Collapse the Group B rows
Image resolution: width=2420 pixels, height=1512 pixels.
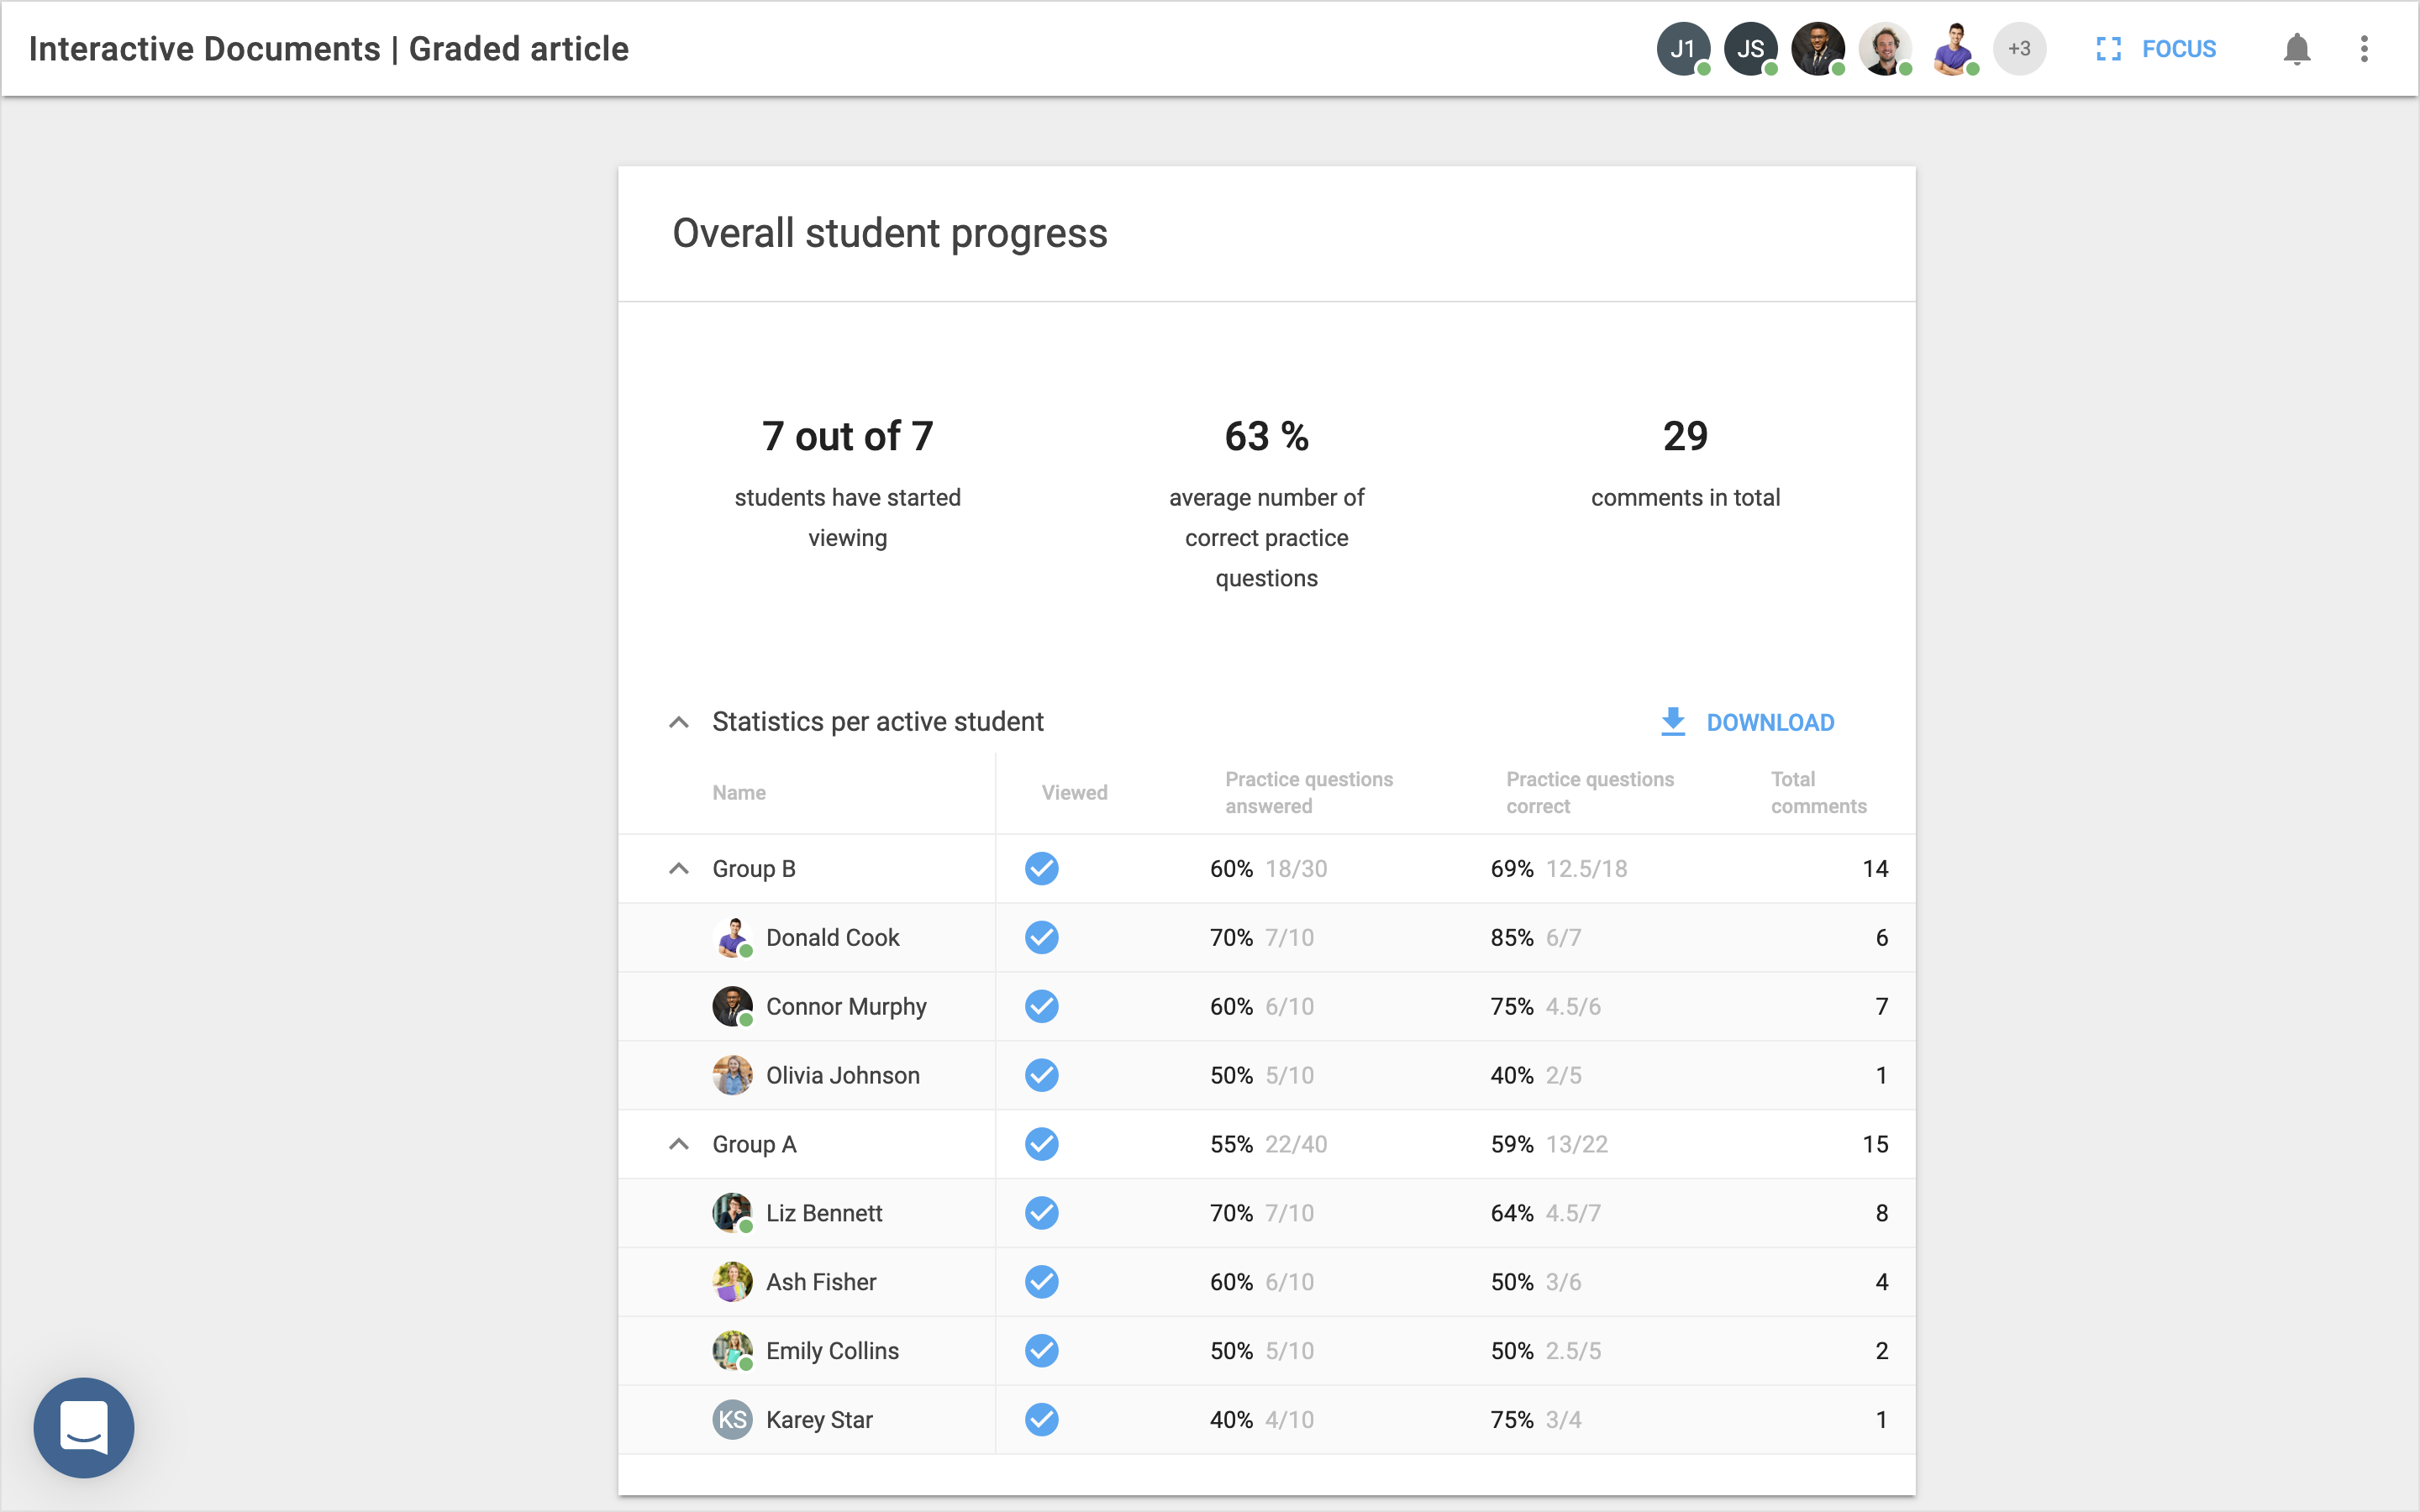tap(679, 868)
